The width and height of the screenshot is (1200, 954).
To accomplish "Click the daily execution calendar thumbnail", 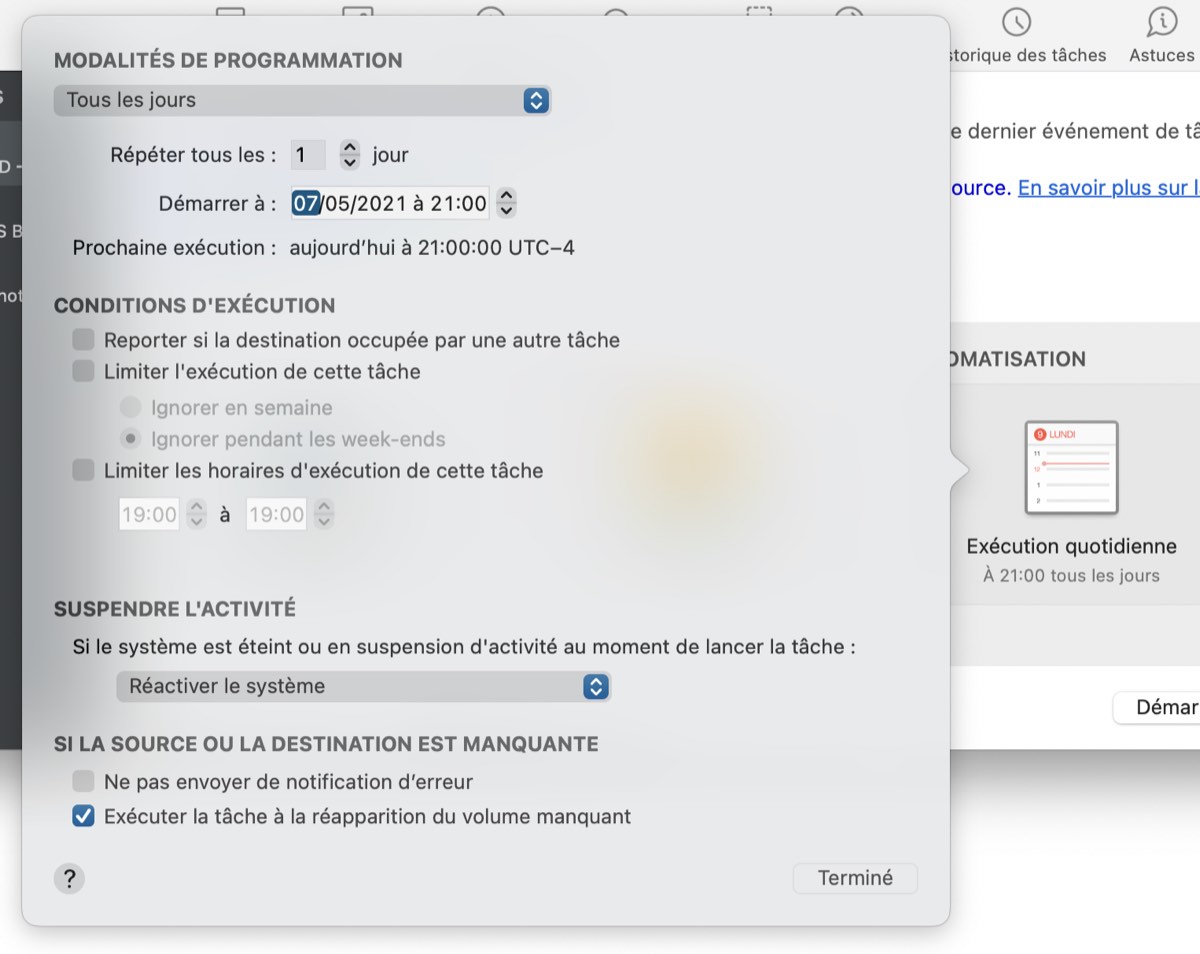I will (x=1071, y=468).
